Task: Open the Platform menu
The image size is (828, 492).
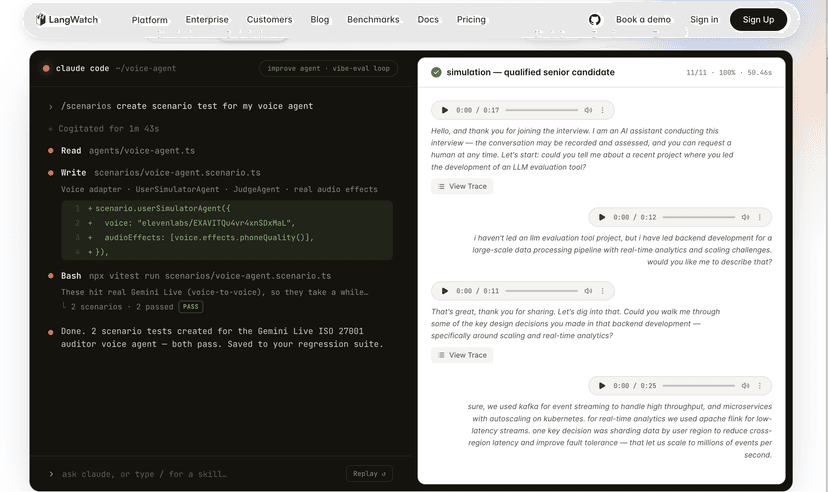Action: 149,20
